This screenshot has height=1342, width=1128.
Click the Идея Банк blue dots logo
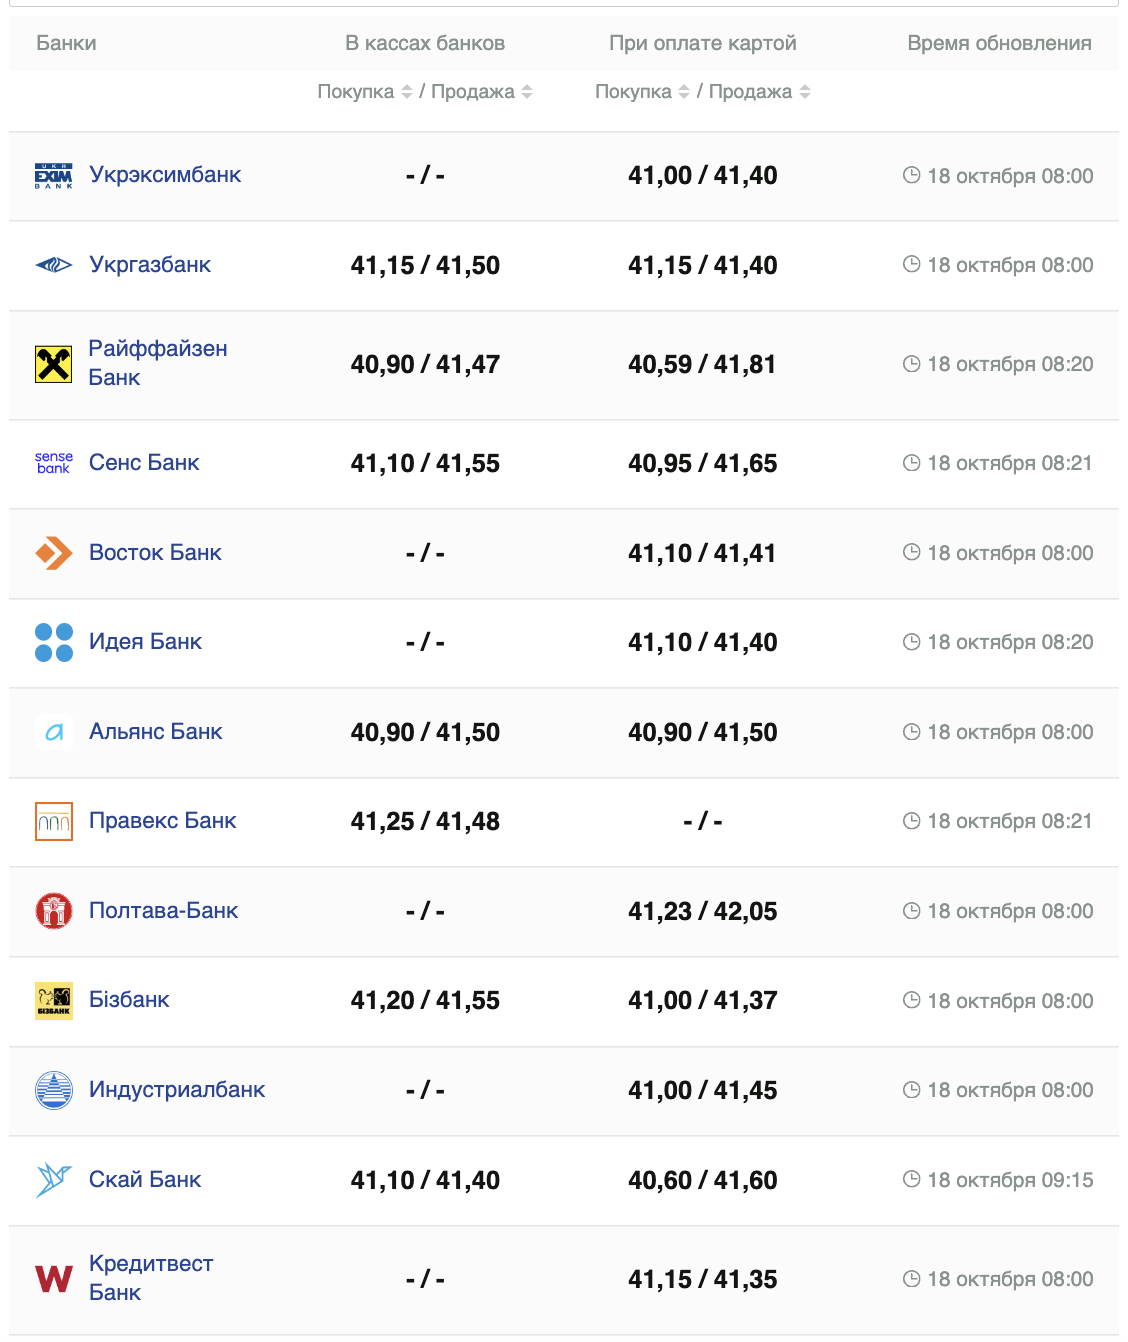point(53,642)
